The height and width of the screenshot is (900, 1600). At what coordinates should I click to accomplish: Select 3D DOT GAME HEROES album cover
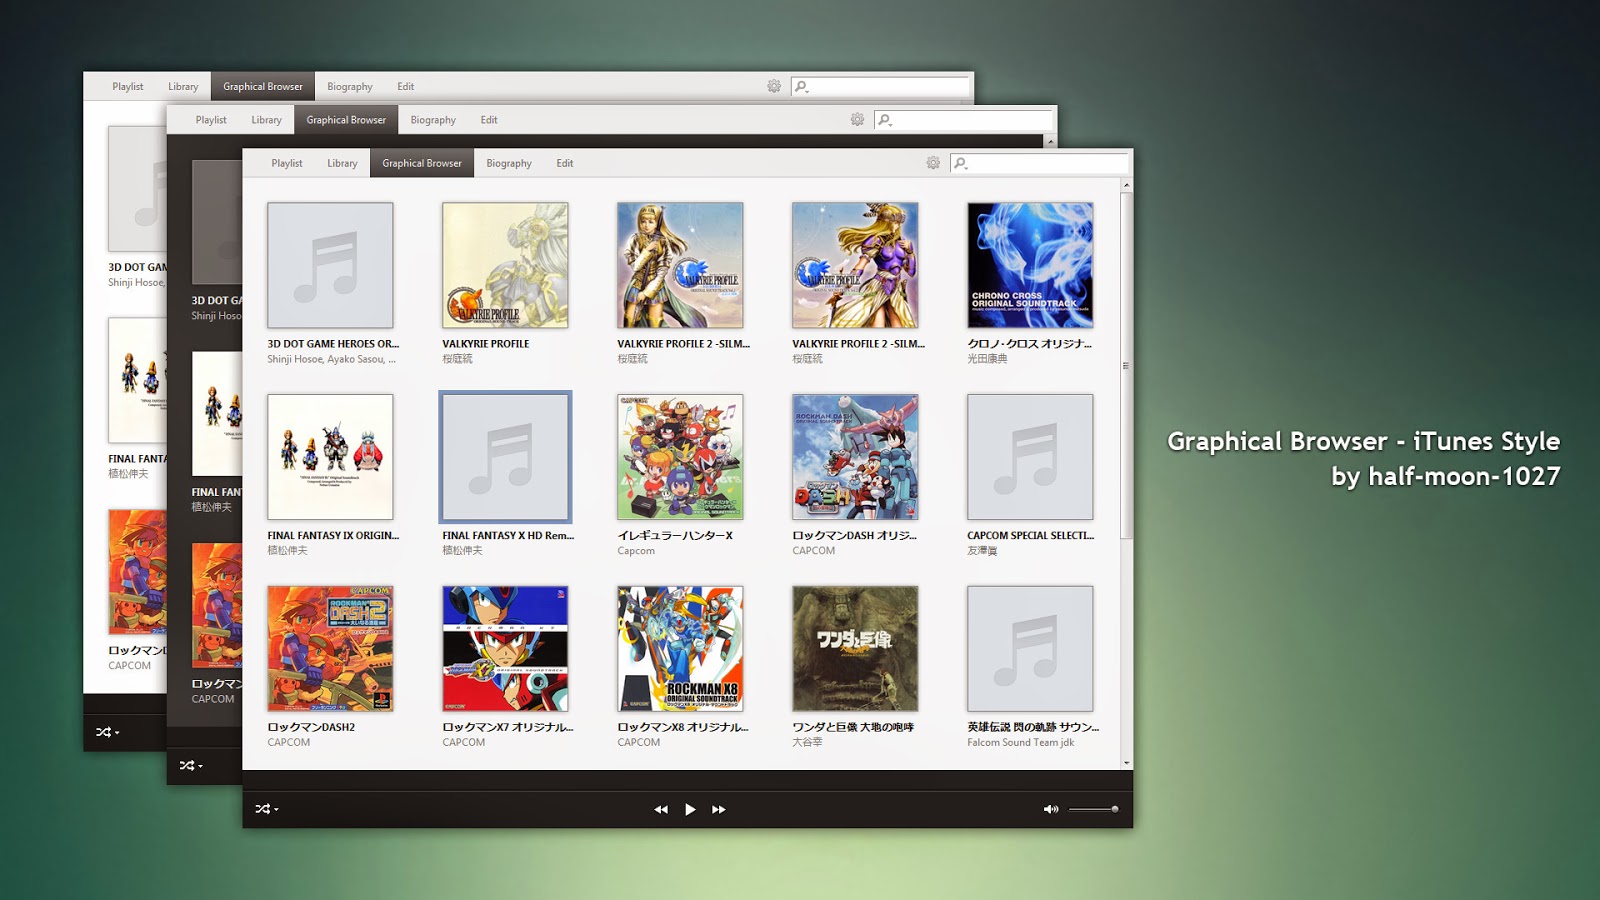coord(330,265)
